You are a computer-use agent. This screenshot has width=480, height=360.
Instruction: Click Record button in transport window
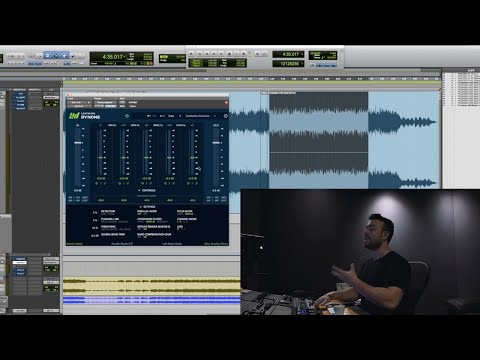(244, 53)
